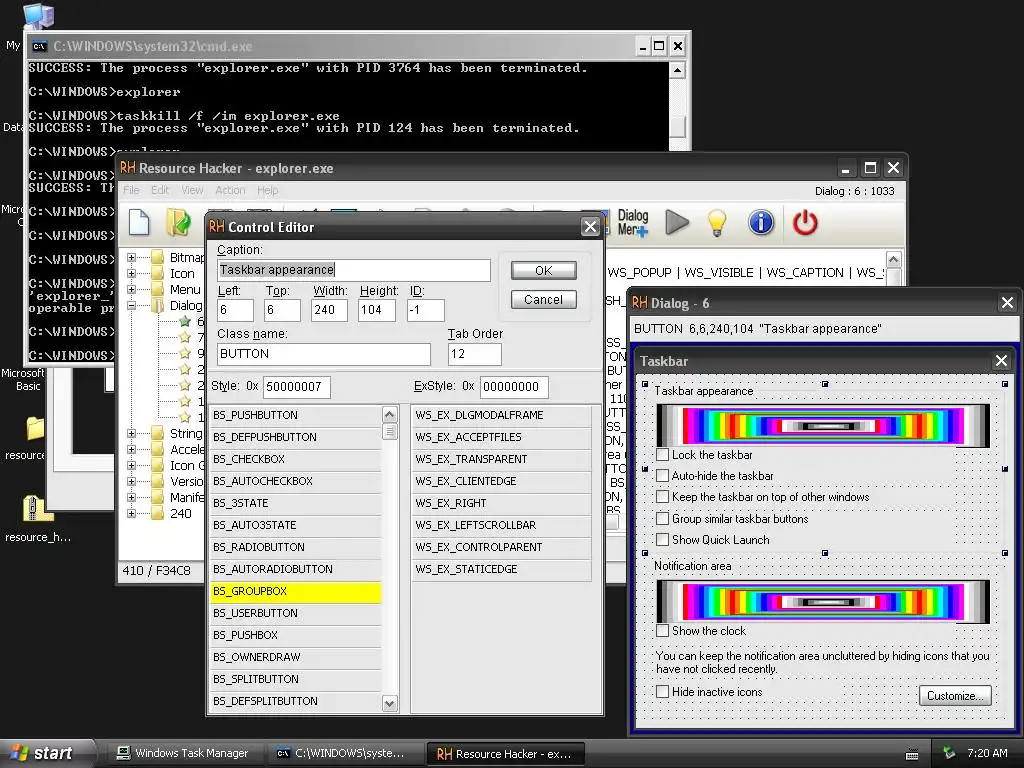Image resolution: width=1024 pixels, height=768 pixels.
Task: Open the Edit menu in Resource Hacker
Action: point(160,190)
